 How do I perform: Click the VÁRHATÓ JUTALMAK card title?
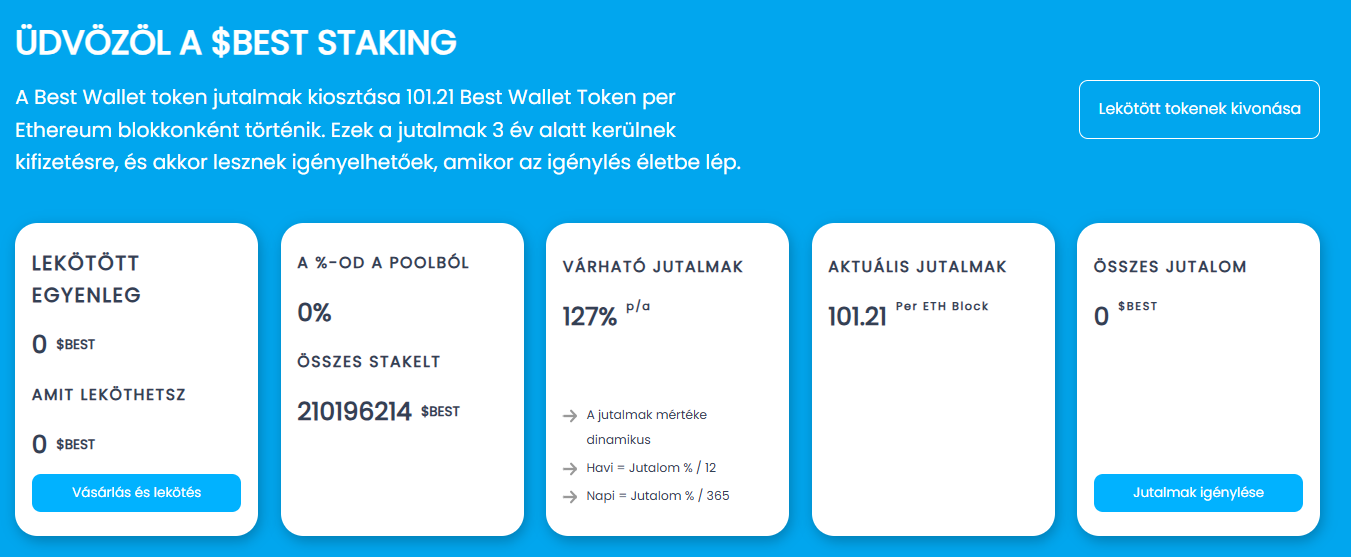tap(653, 268)
